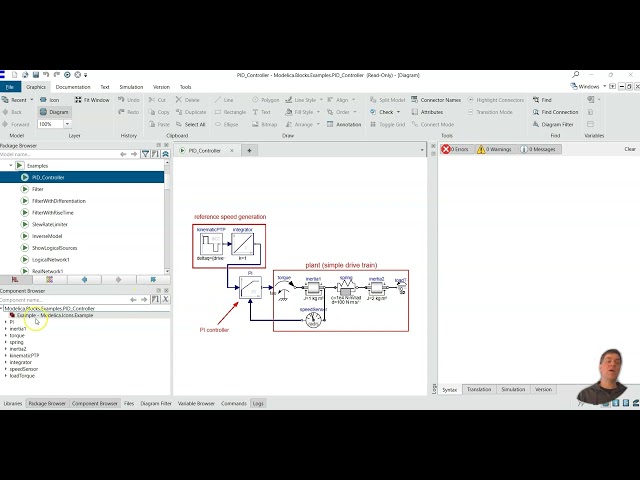
Task: Click Clear in the log panel
Action: pyautogui.click(x=630, y=149)
